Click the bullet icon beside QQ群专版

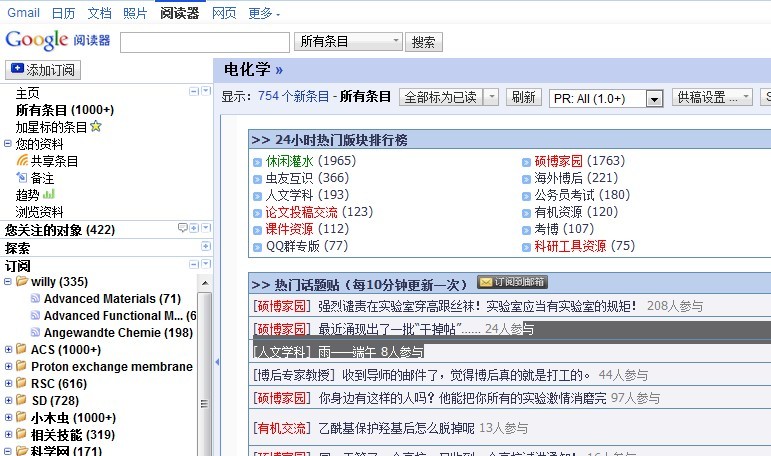pos(257,247)
